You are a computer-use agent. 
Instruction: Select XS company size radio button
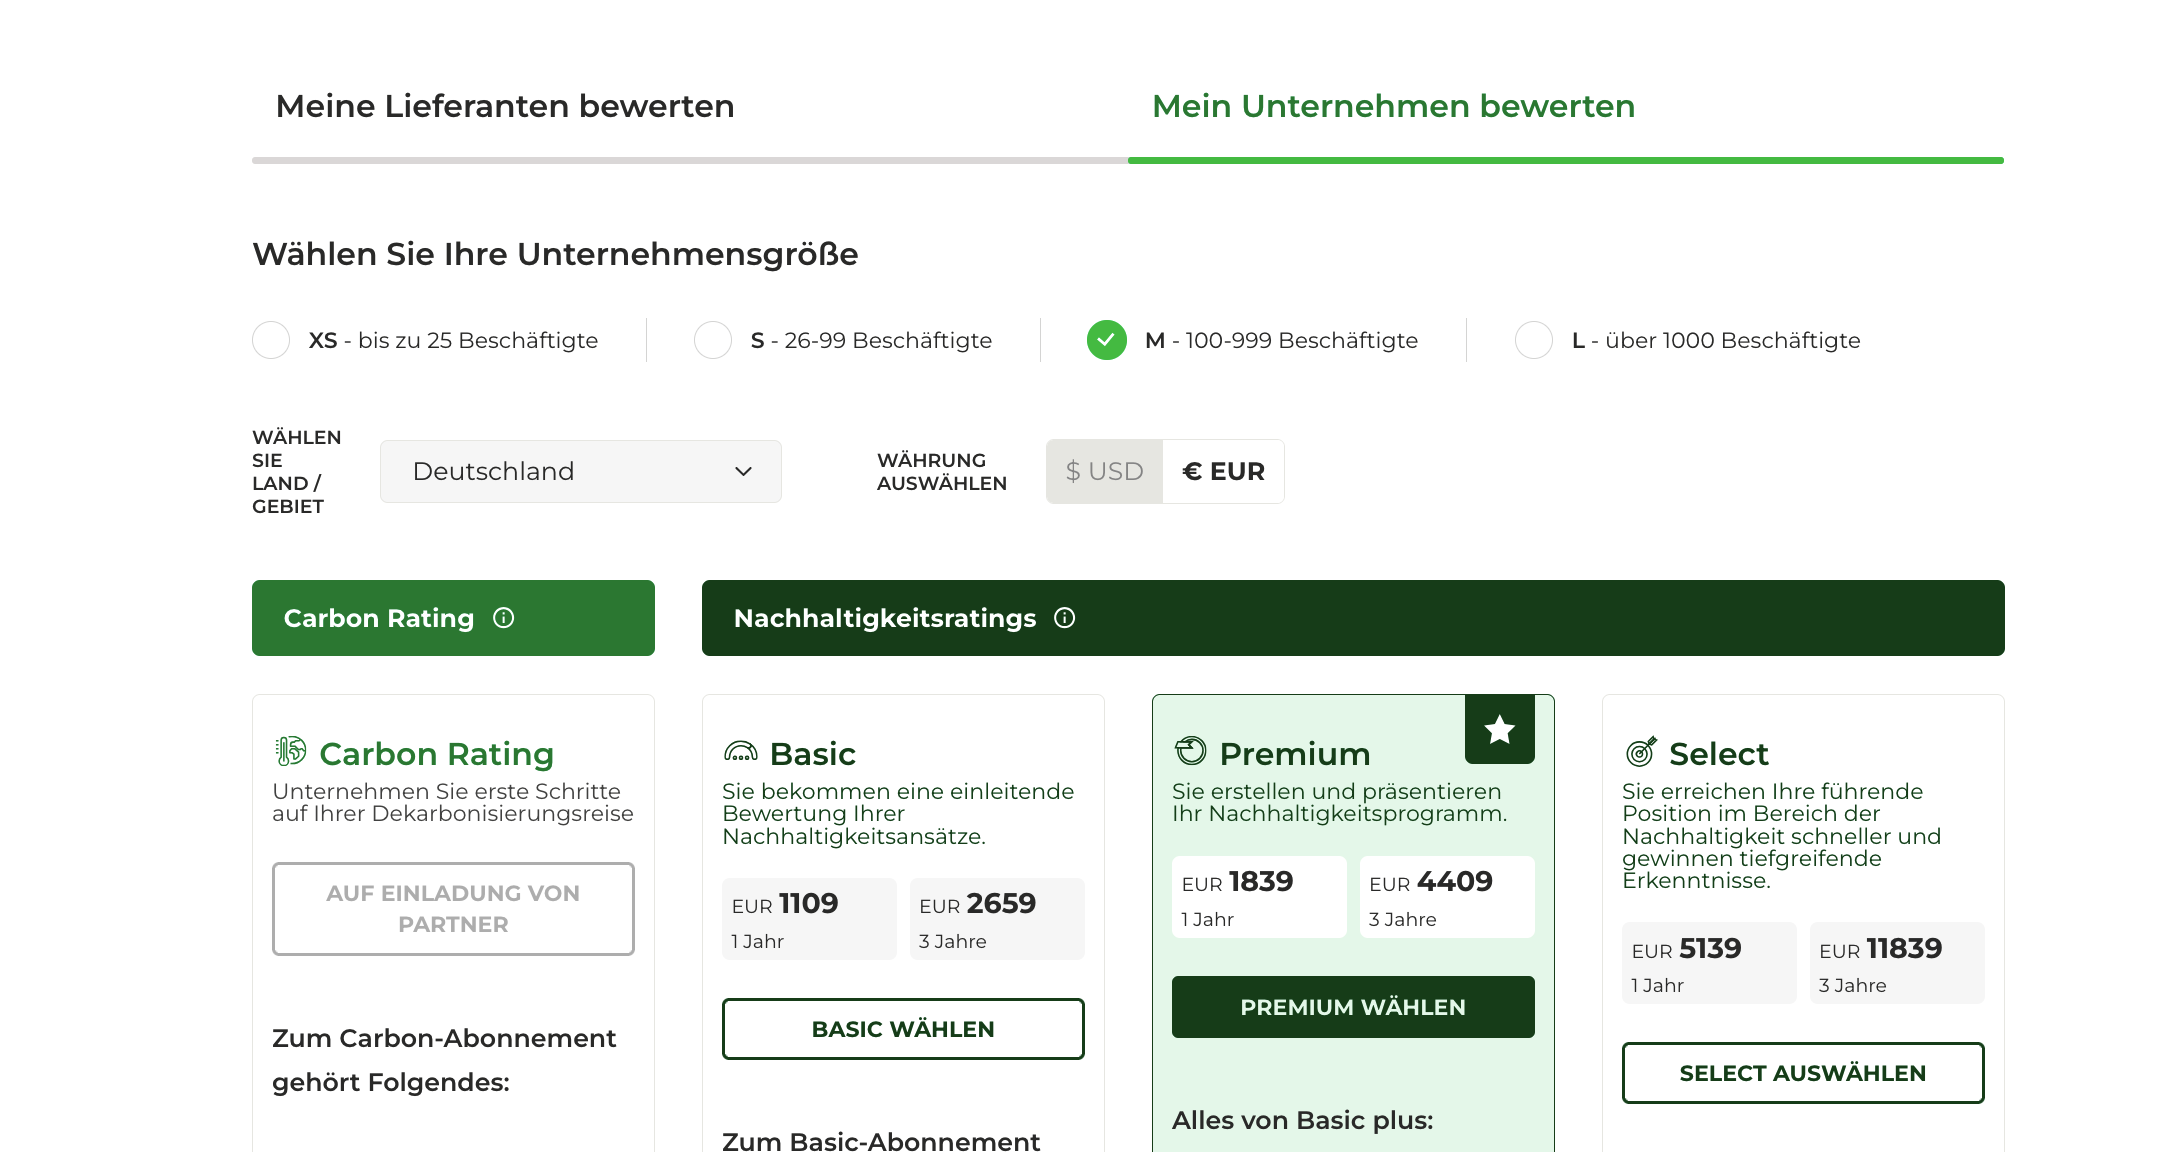coord(271,340)
